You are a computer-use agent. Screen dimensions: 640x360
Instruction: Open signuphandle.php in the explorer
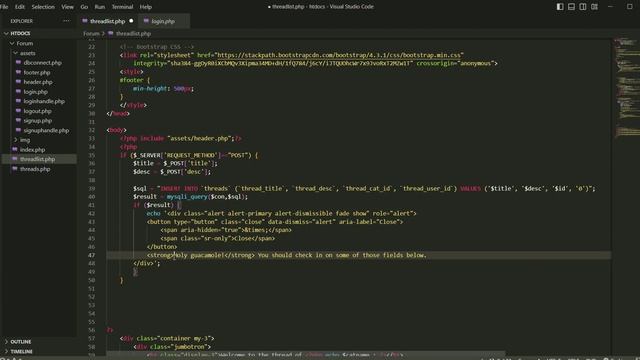click(46, 131)
